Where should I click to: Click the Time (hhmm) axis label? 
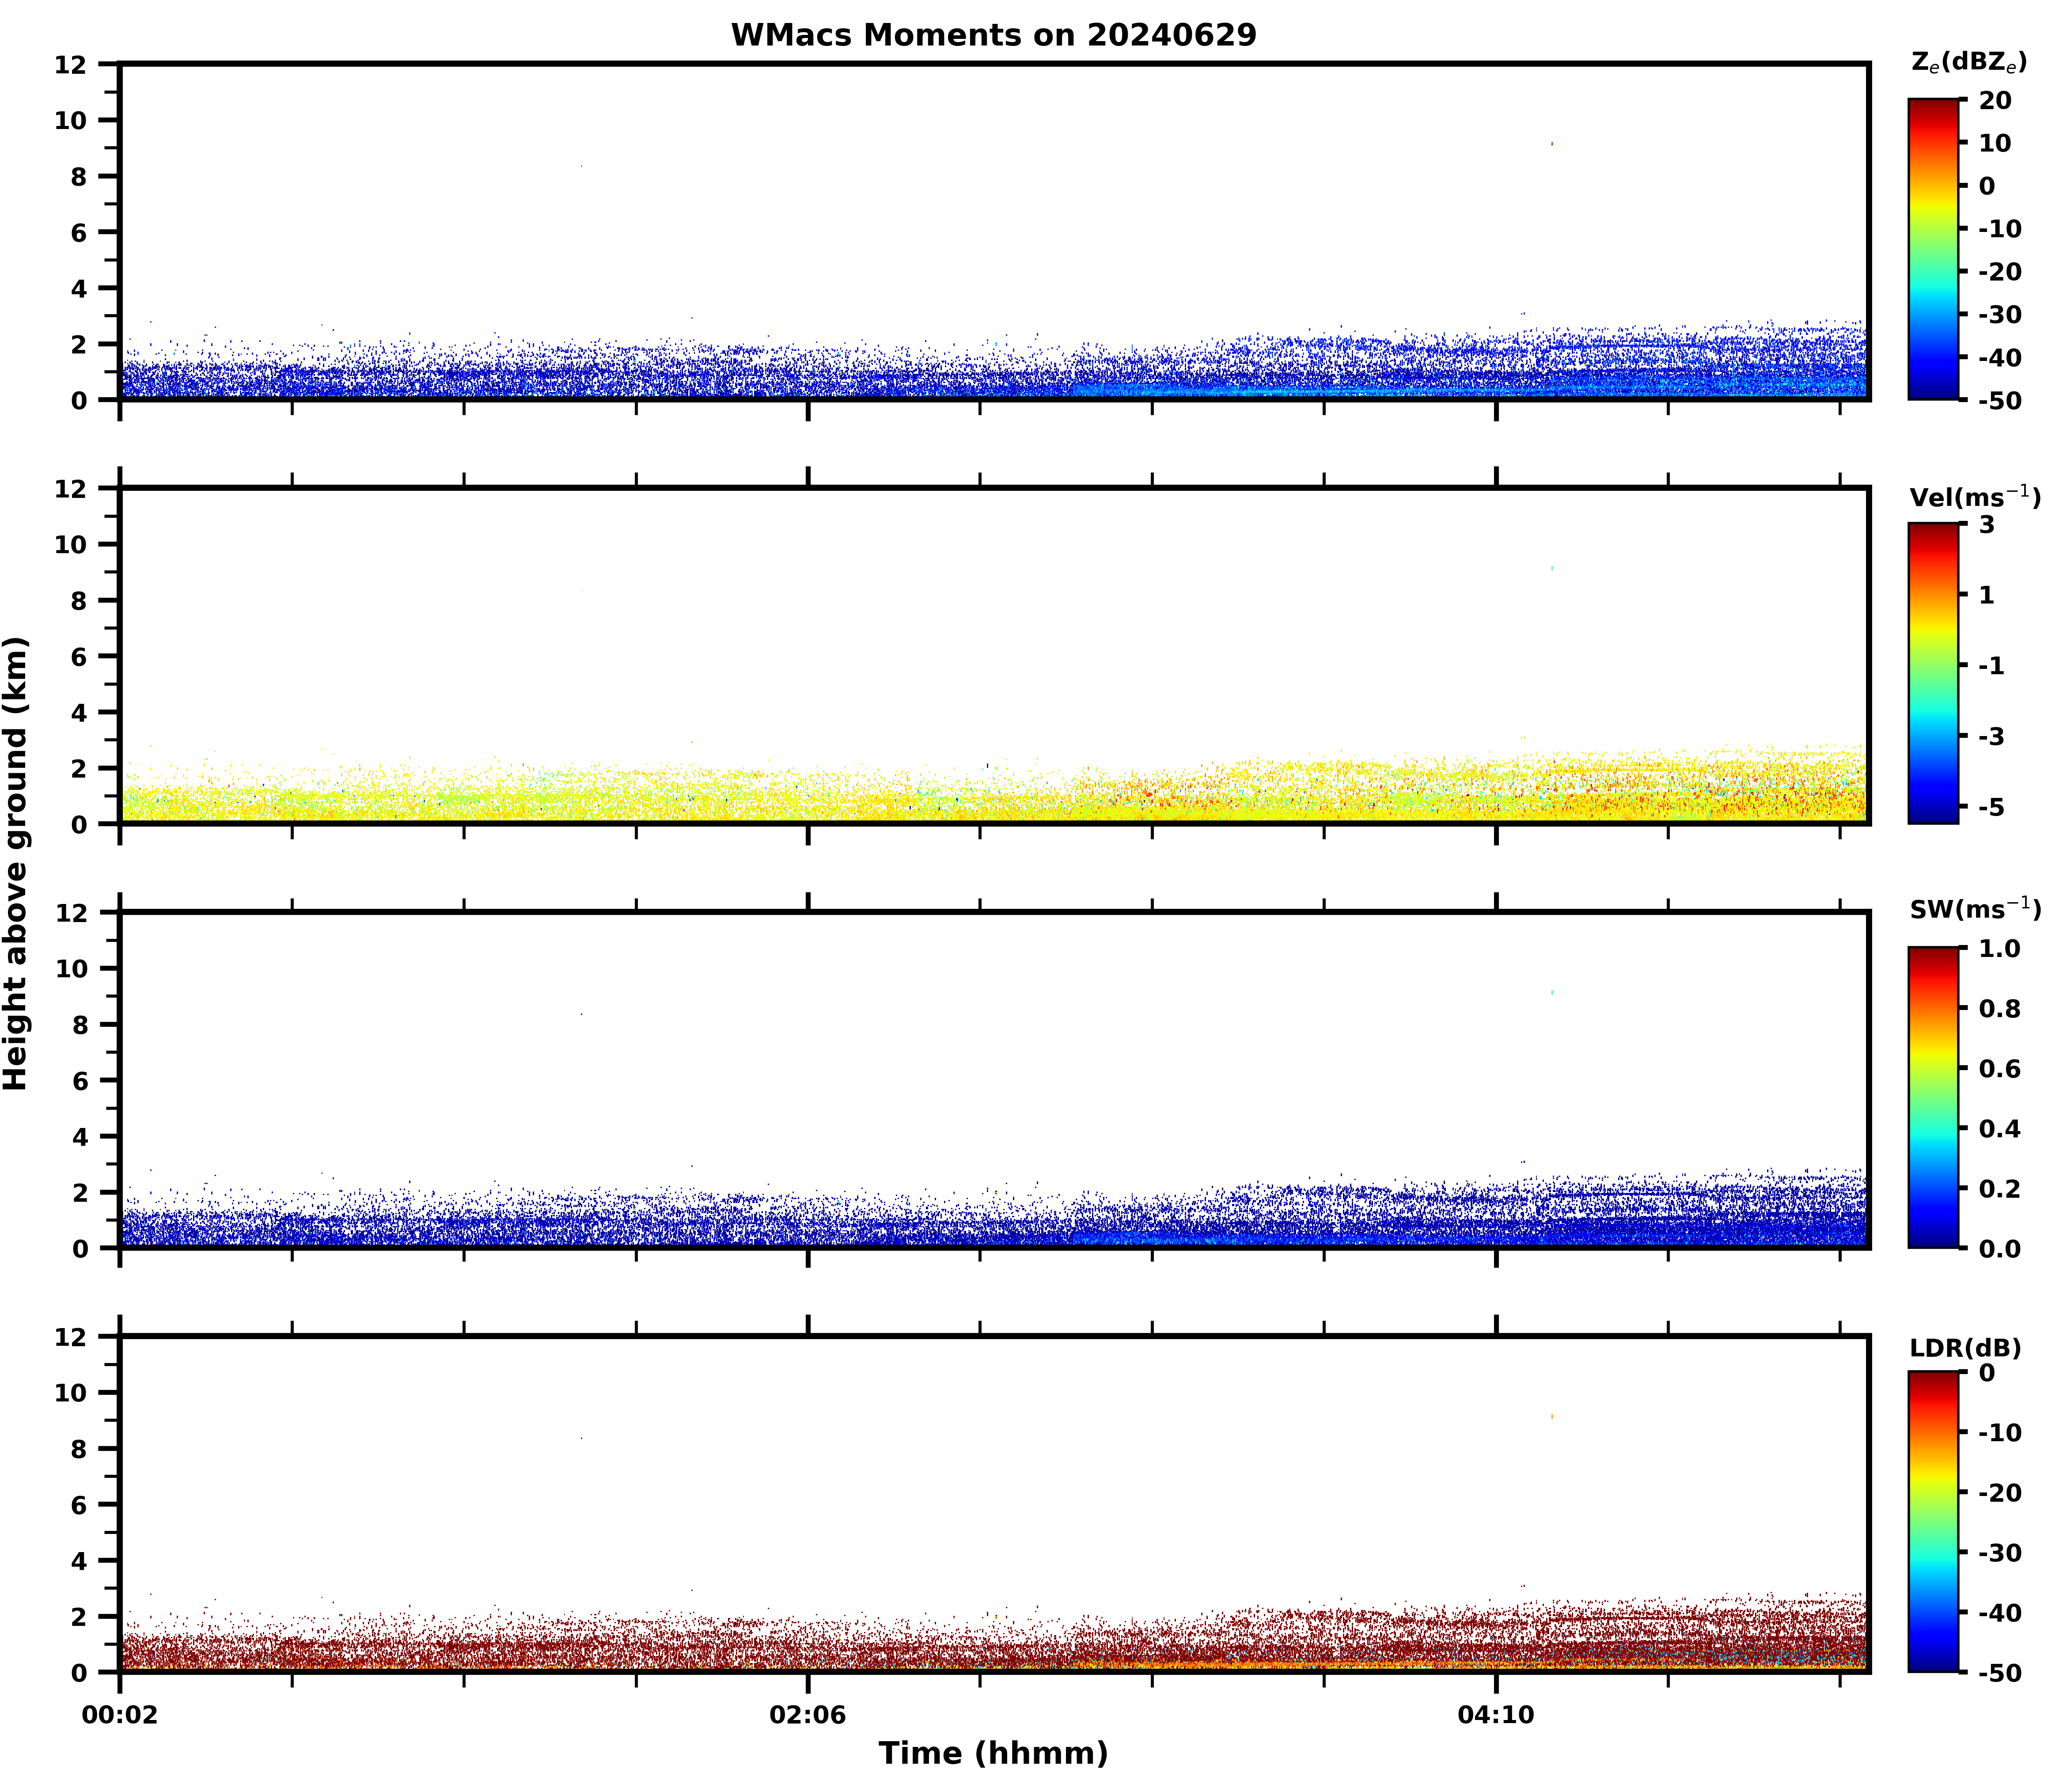coord(993,1753)
